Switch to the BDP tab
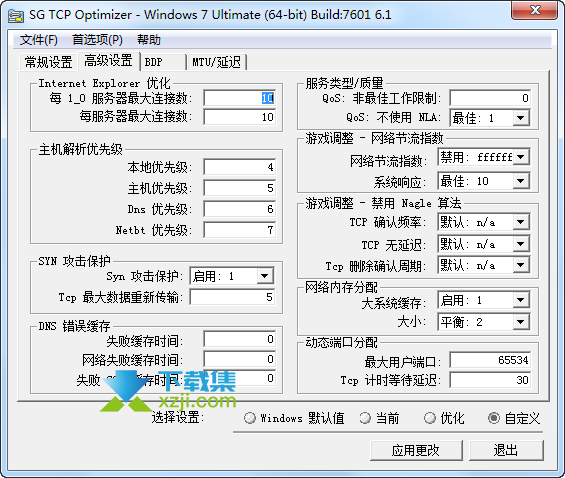 pos(163,62)
